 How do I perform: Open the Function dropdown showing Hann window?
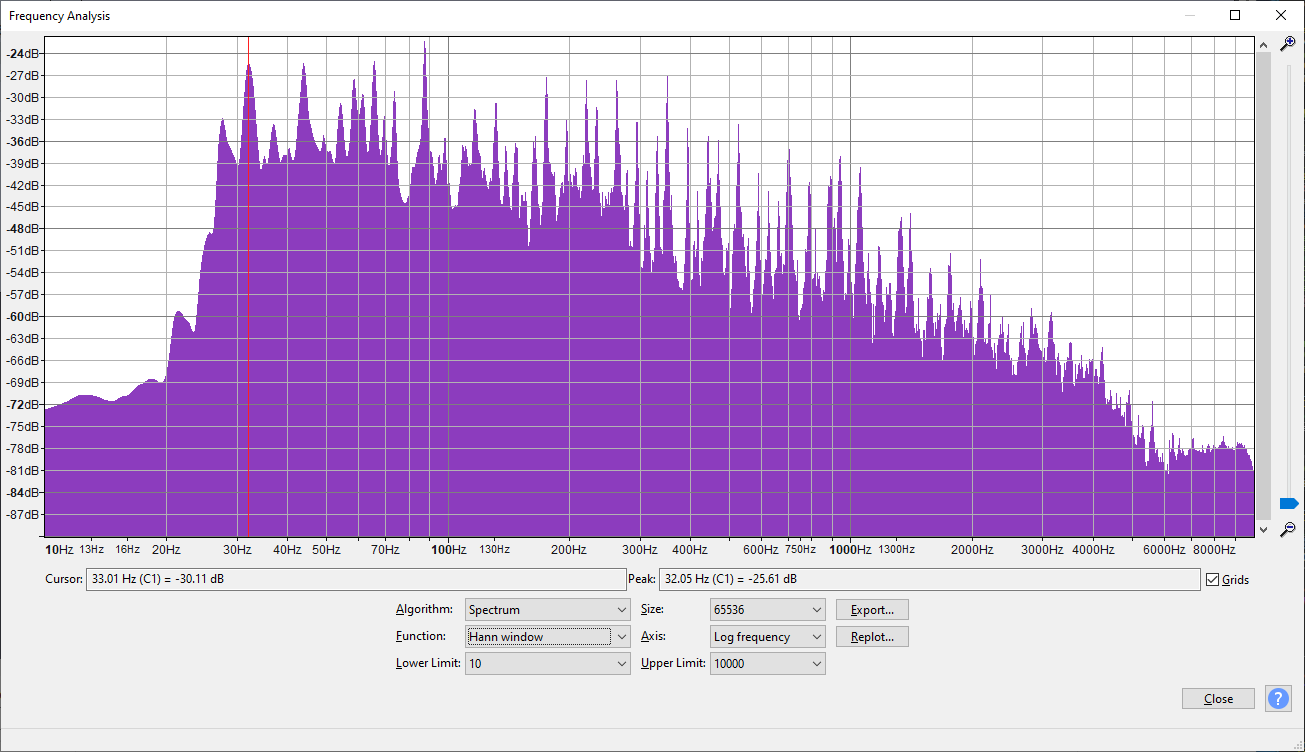point(548,636)
